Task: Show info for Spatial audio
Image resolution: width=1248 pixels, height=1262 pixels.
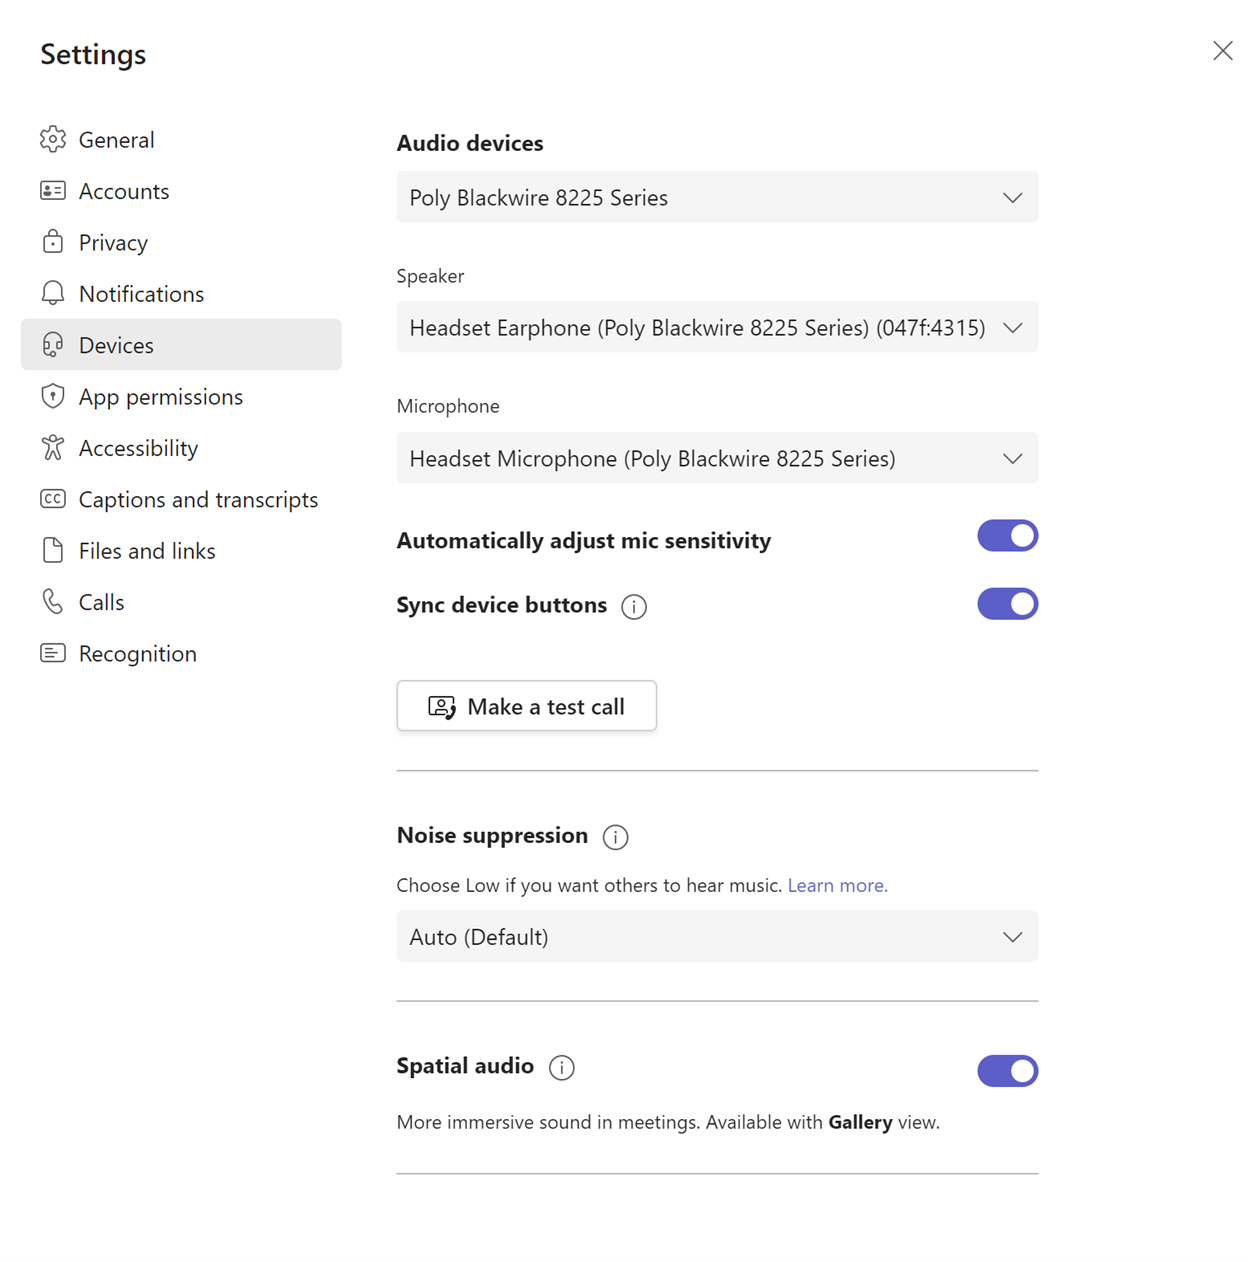Action: [562, 1067]
